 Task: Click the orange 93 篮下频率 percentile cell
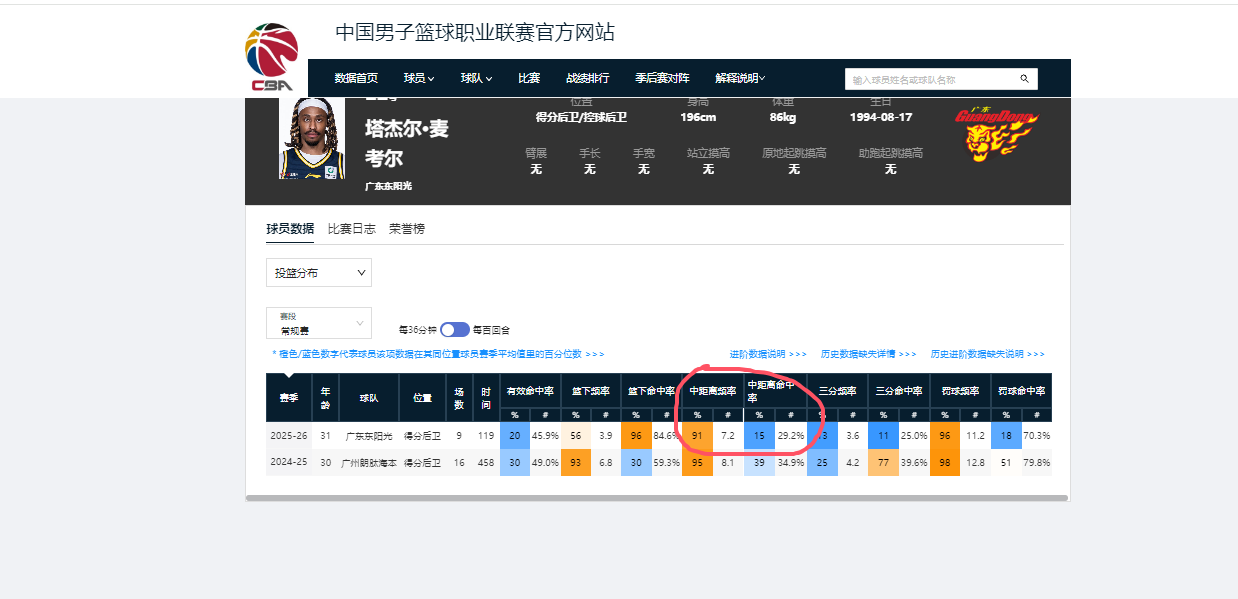(576, 463)
